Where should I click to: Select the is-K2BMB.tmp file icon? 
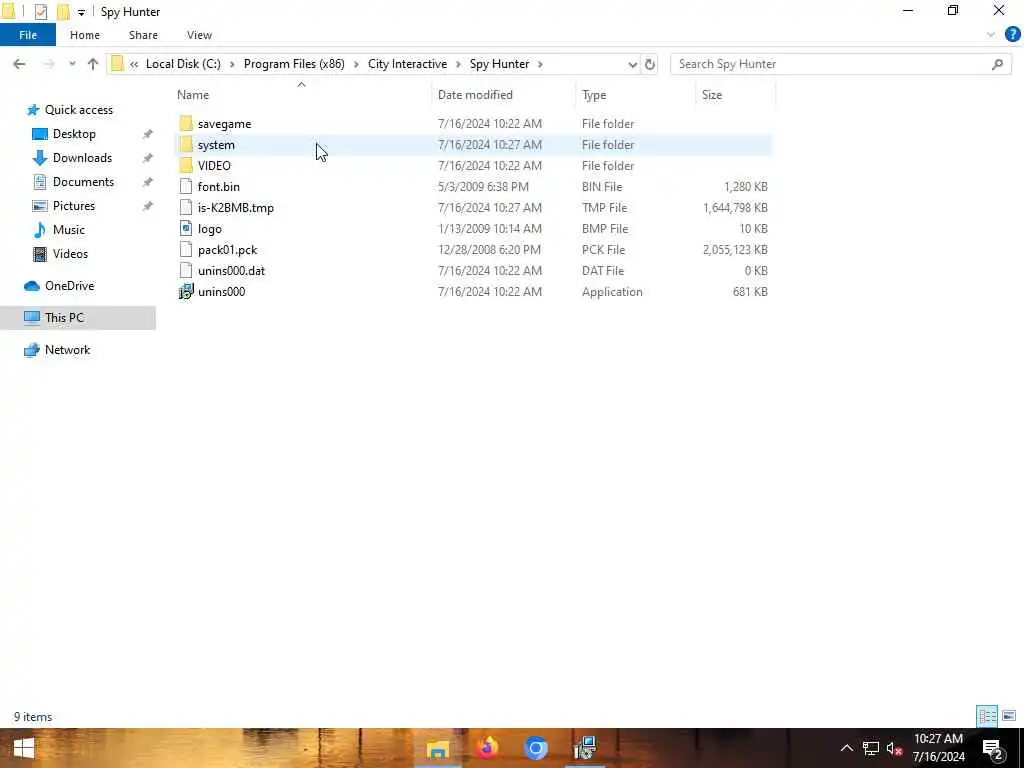[186, 208]
